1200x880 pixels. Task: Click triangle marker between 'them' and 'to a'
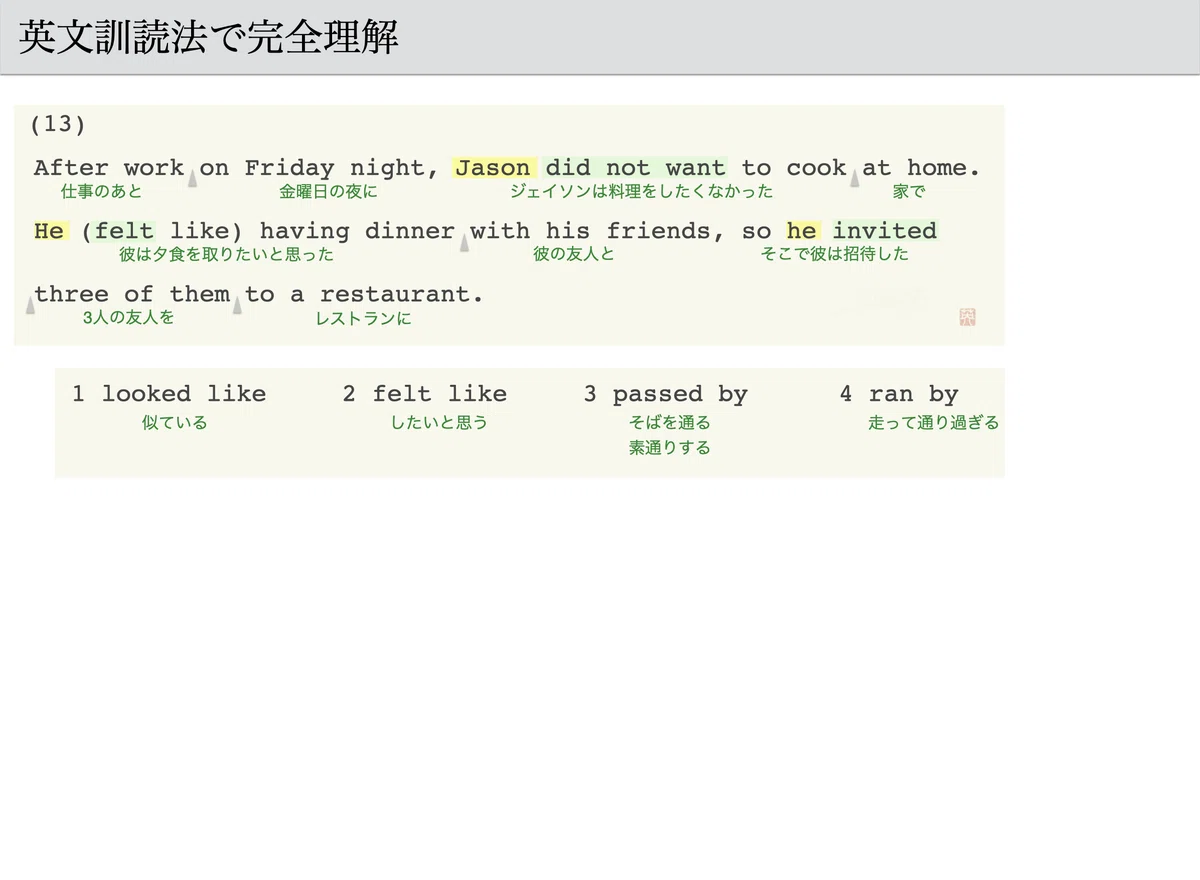click(237, 304)
